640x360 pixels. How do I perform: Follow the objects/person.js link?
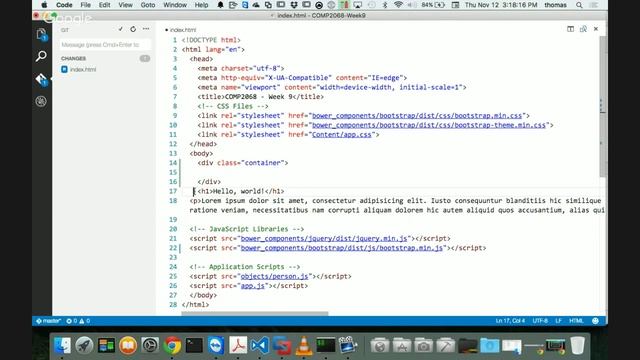(274, 276)
